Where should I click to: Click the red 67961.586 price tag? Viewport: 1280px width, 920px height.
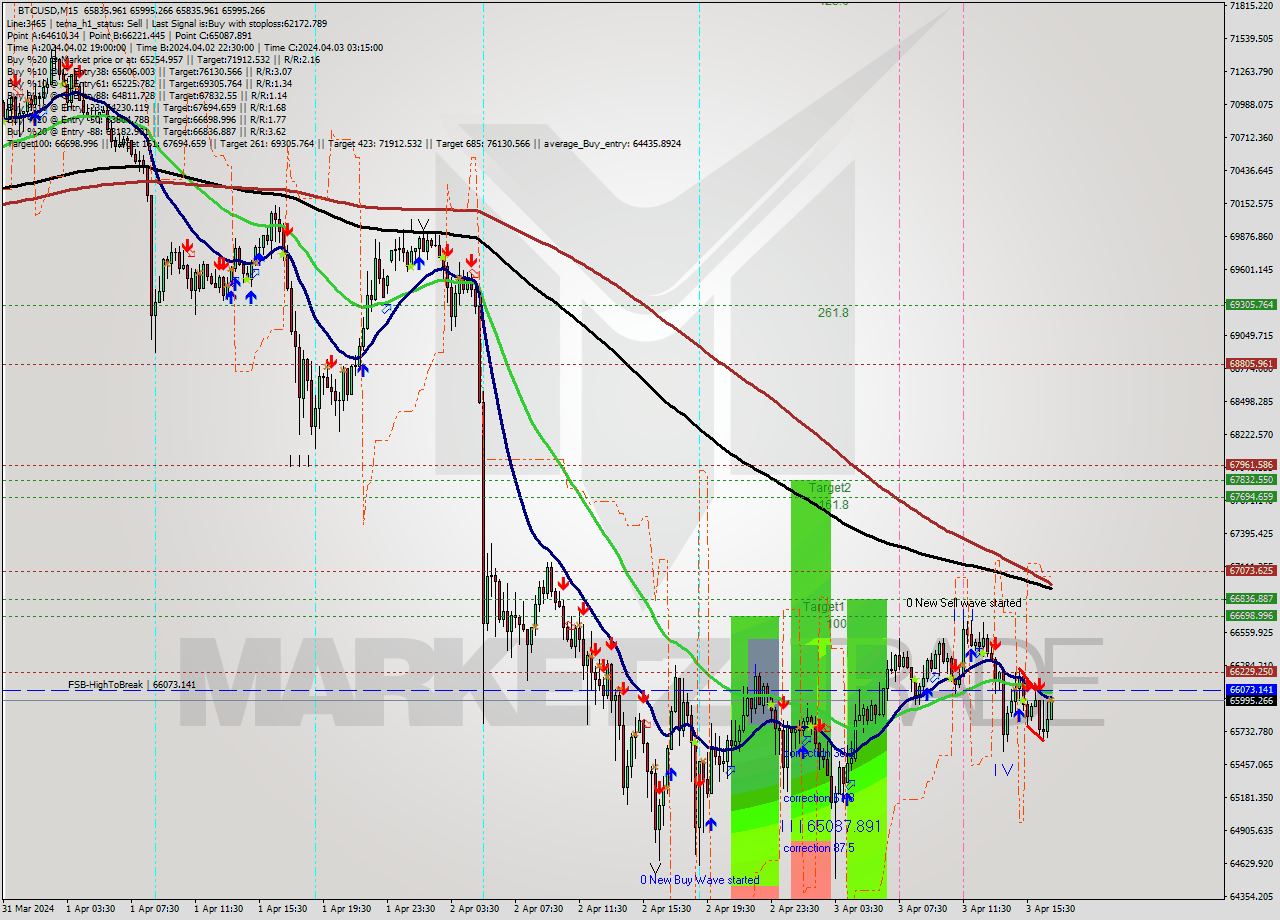[1250, 465]
